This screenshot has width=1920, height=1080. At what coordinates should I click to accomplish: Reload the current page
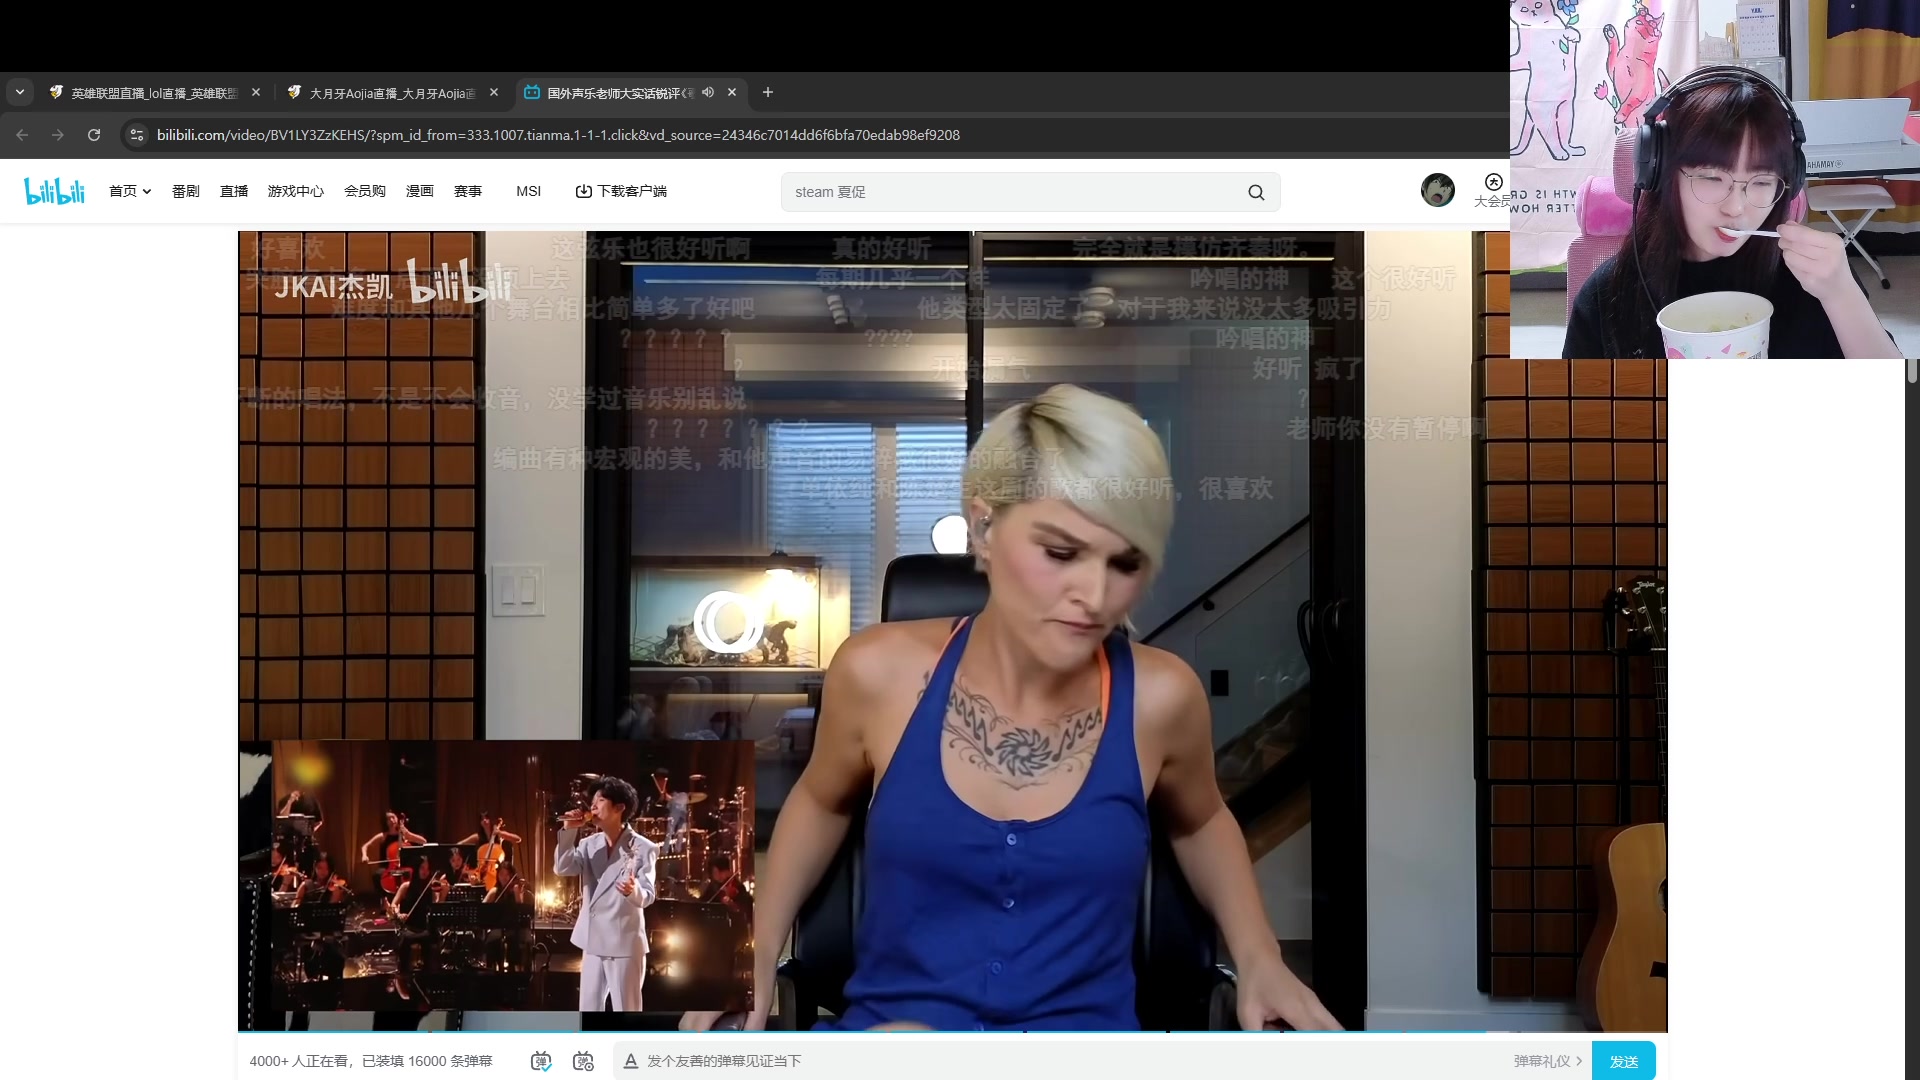point(94,135)
